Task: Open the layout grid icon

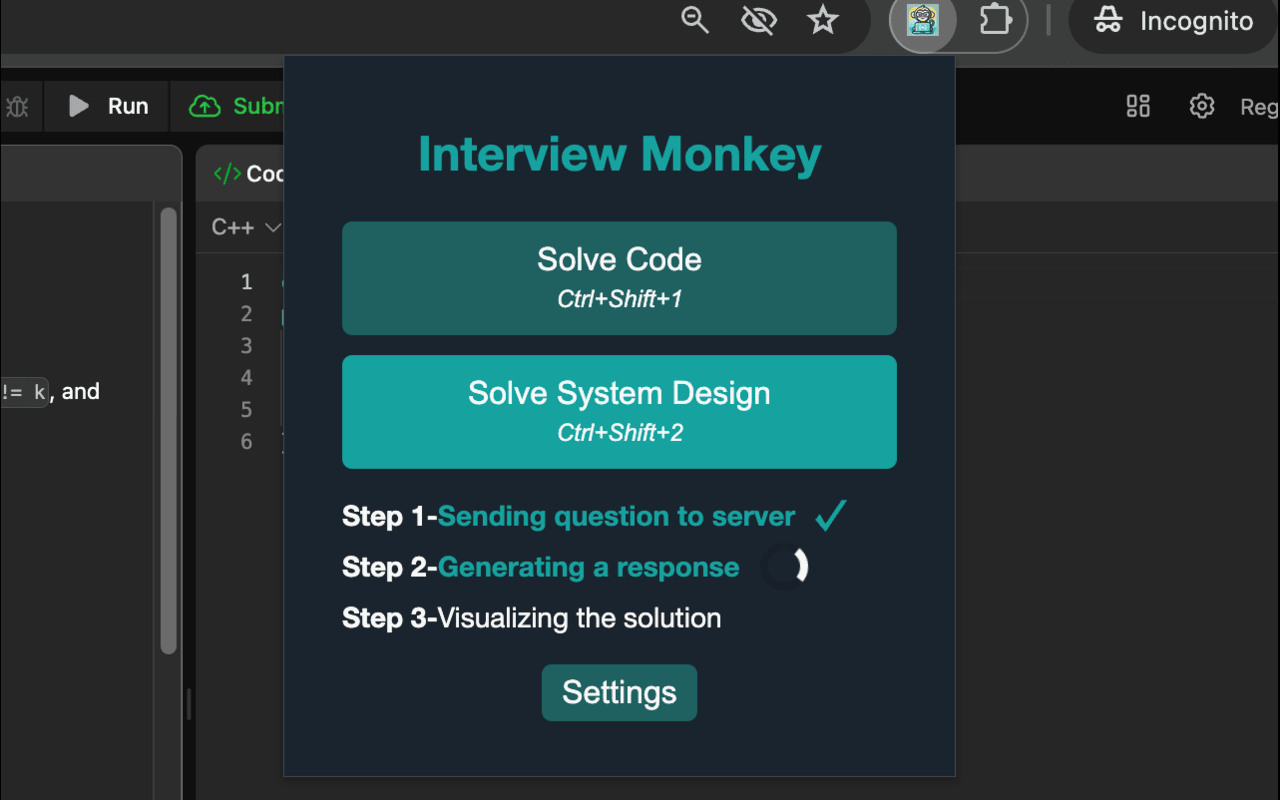Action: [1138, 106]
